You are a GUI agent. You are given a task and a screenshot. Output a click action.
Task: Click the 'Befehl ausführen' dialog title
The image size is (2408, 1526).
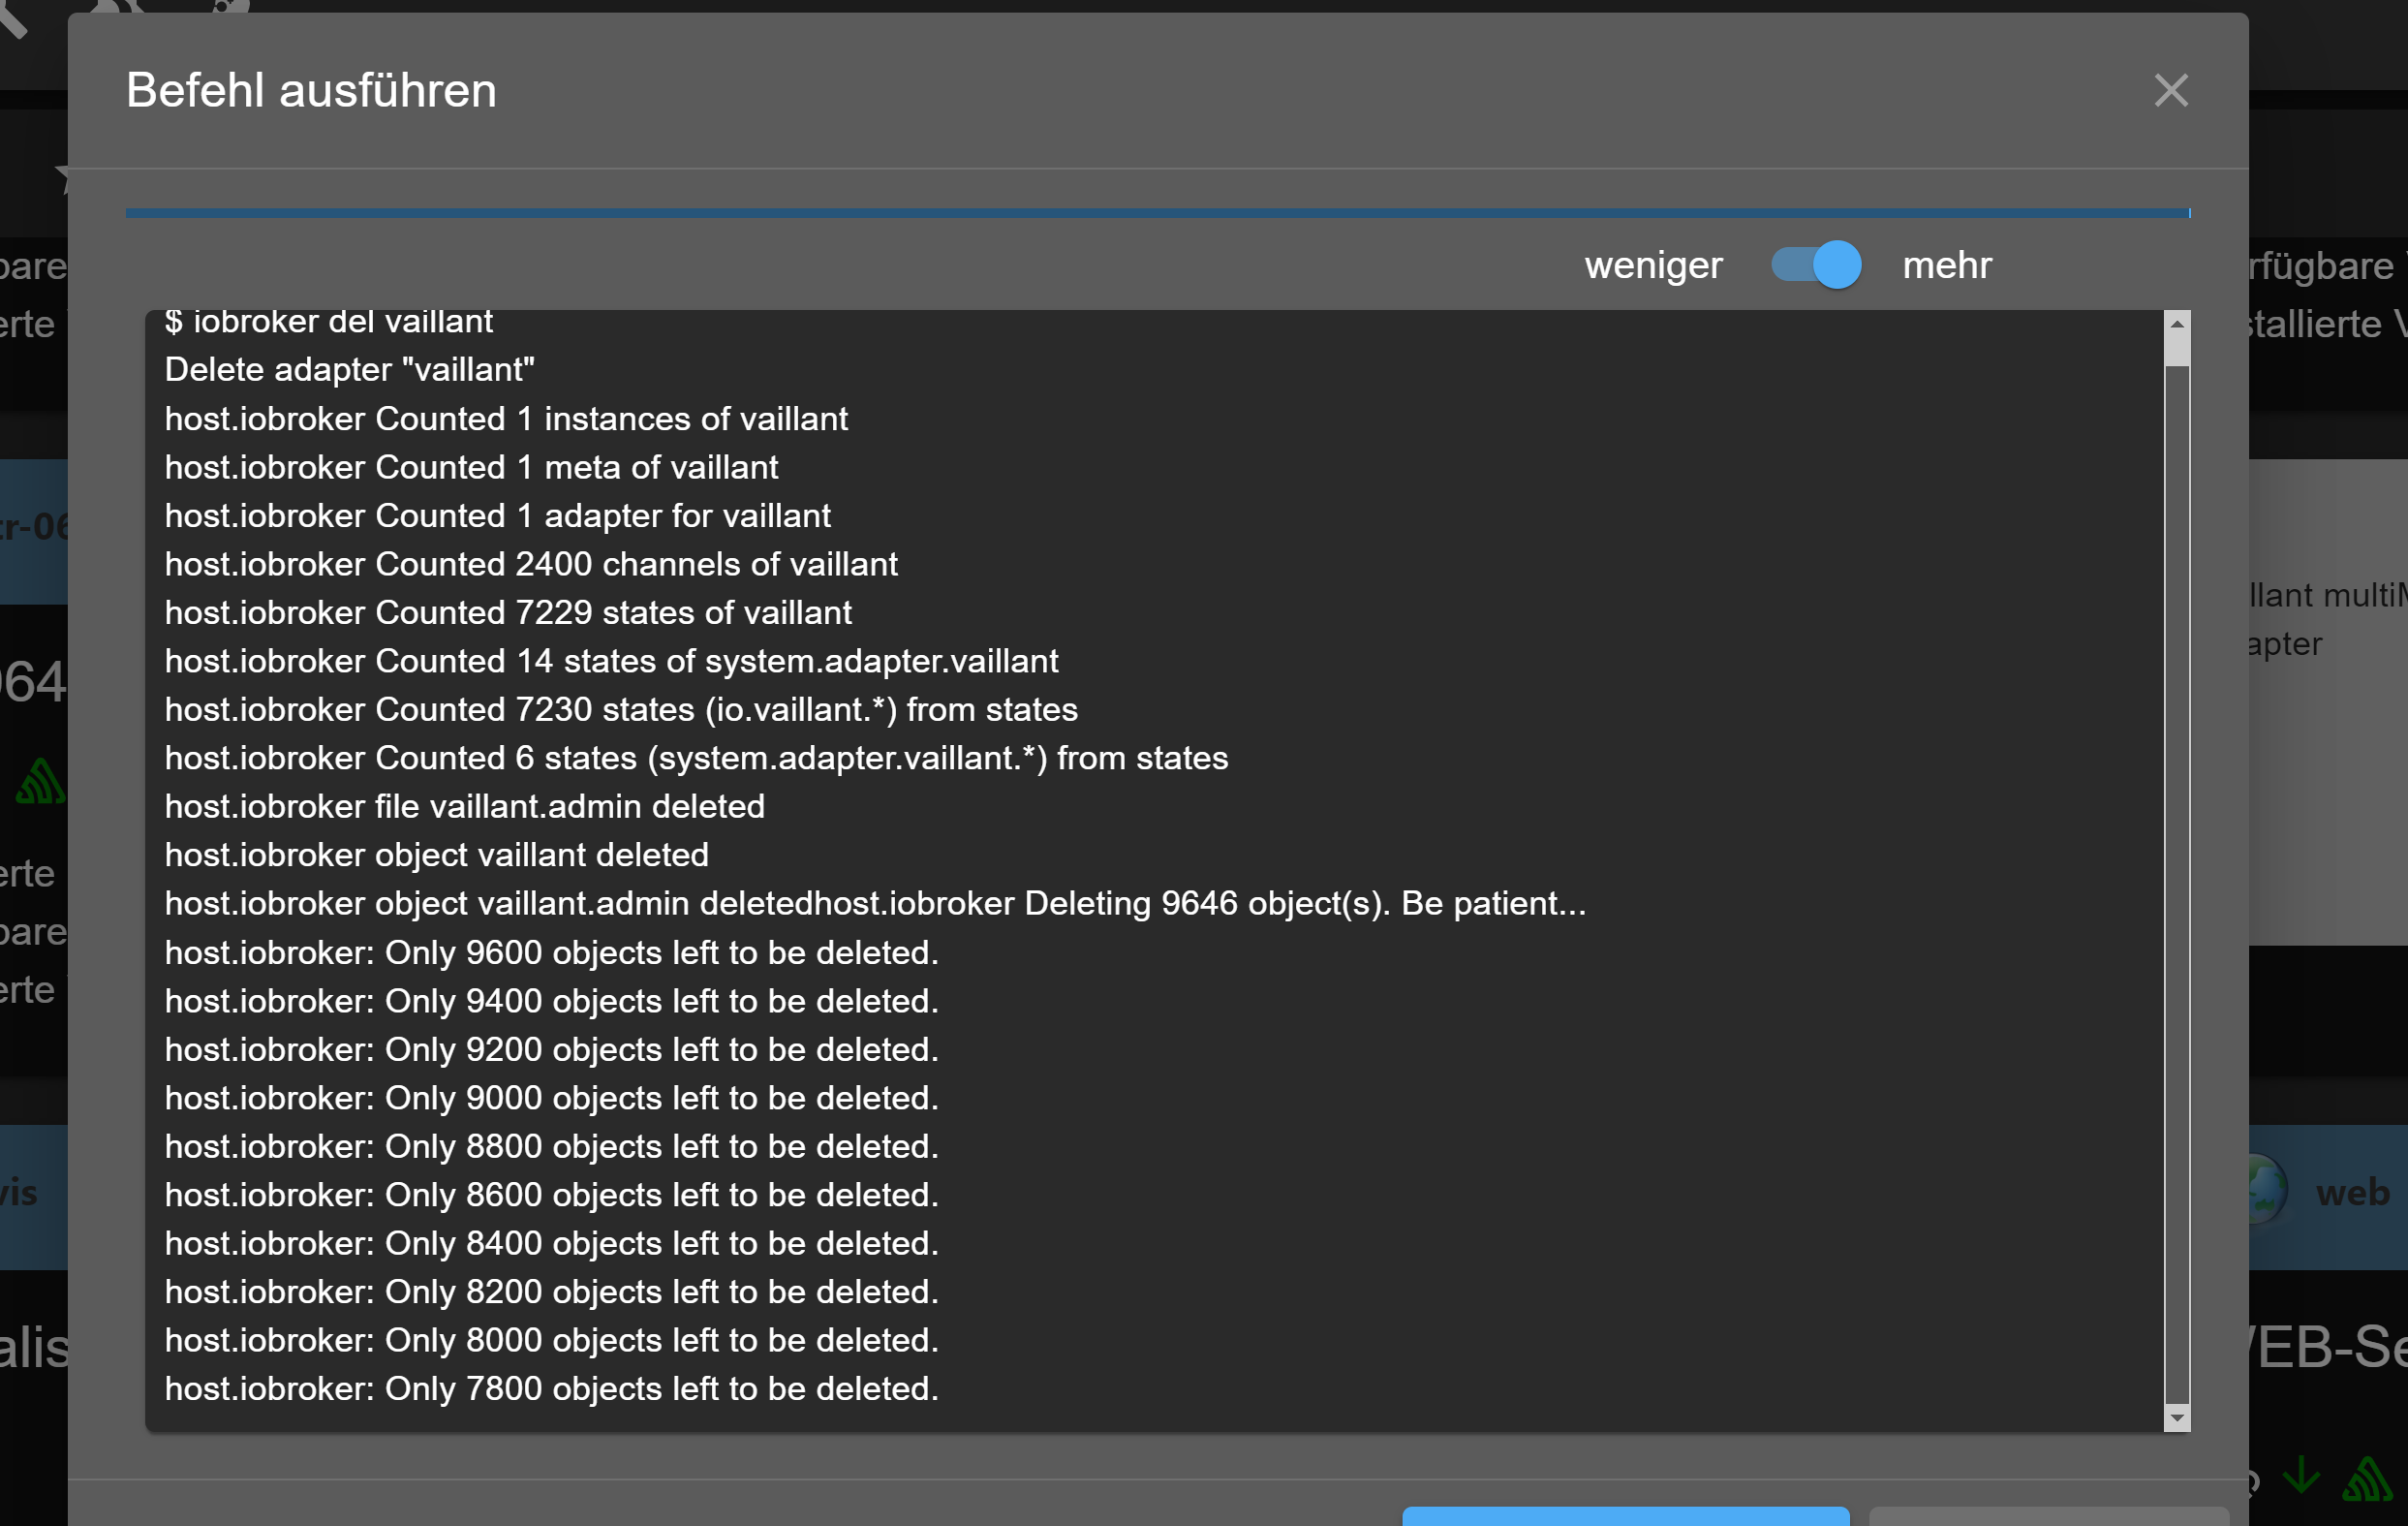311,91
